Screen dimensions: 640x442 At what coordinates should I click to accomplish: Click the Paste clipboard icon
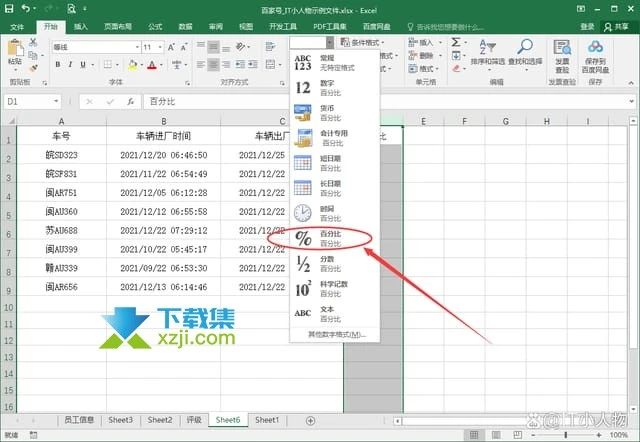coord(15,48)
